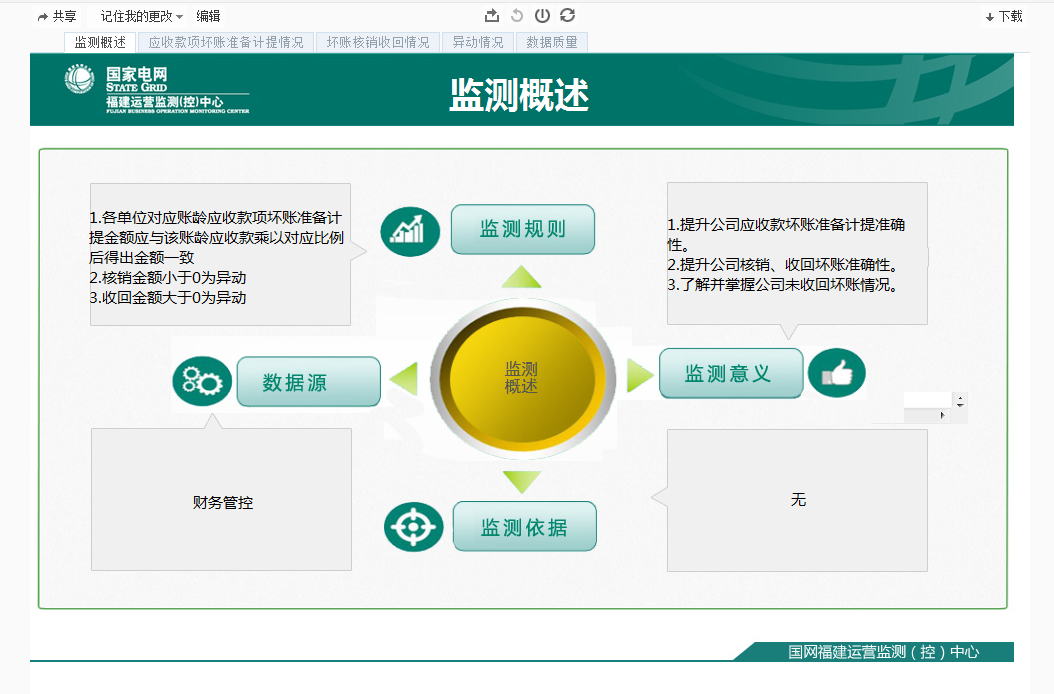Switch to the 监测概述 tab

(100, 42)
